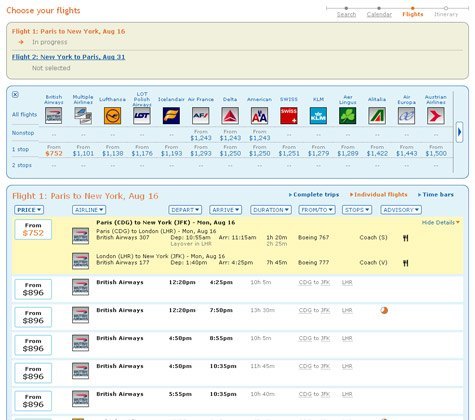
Task: Open the ARRIVE sort dropdown
Action: (x=226, y=210)
